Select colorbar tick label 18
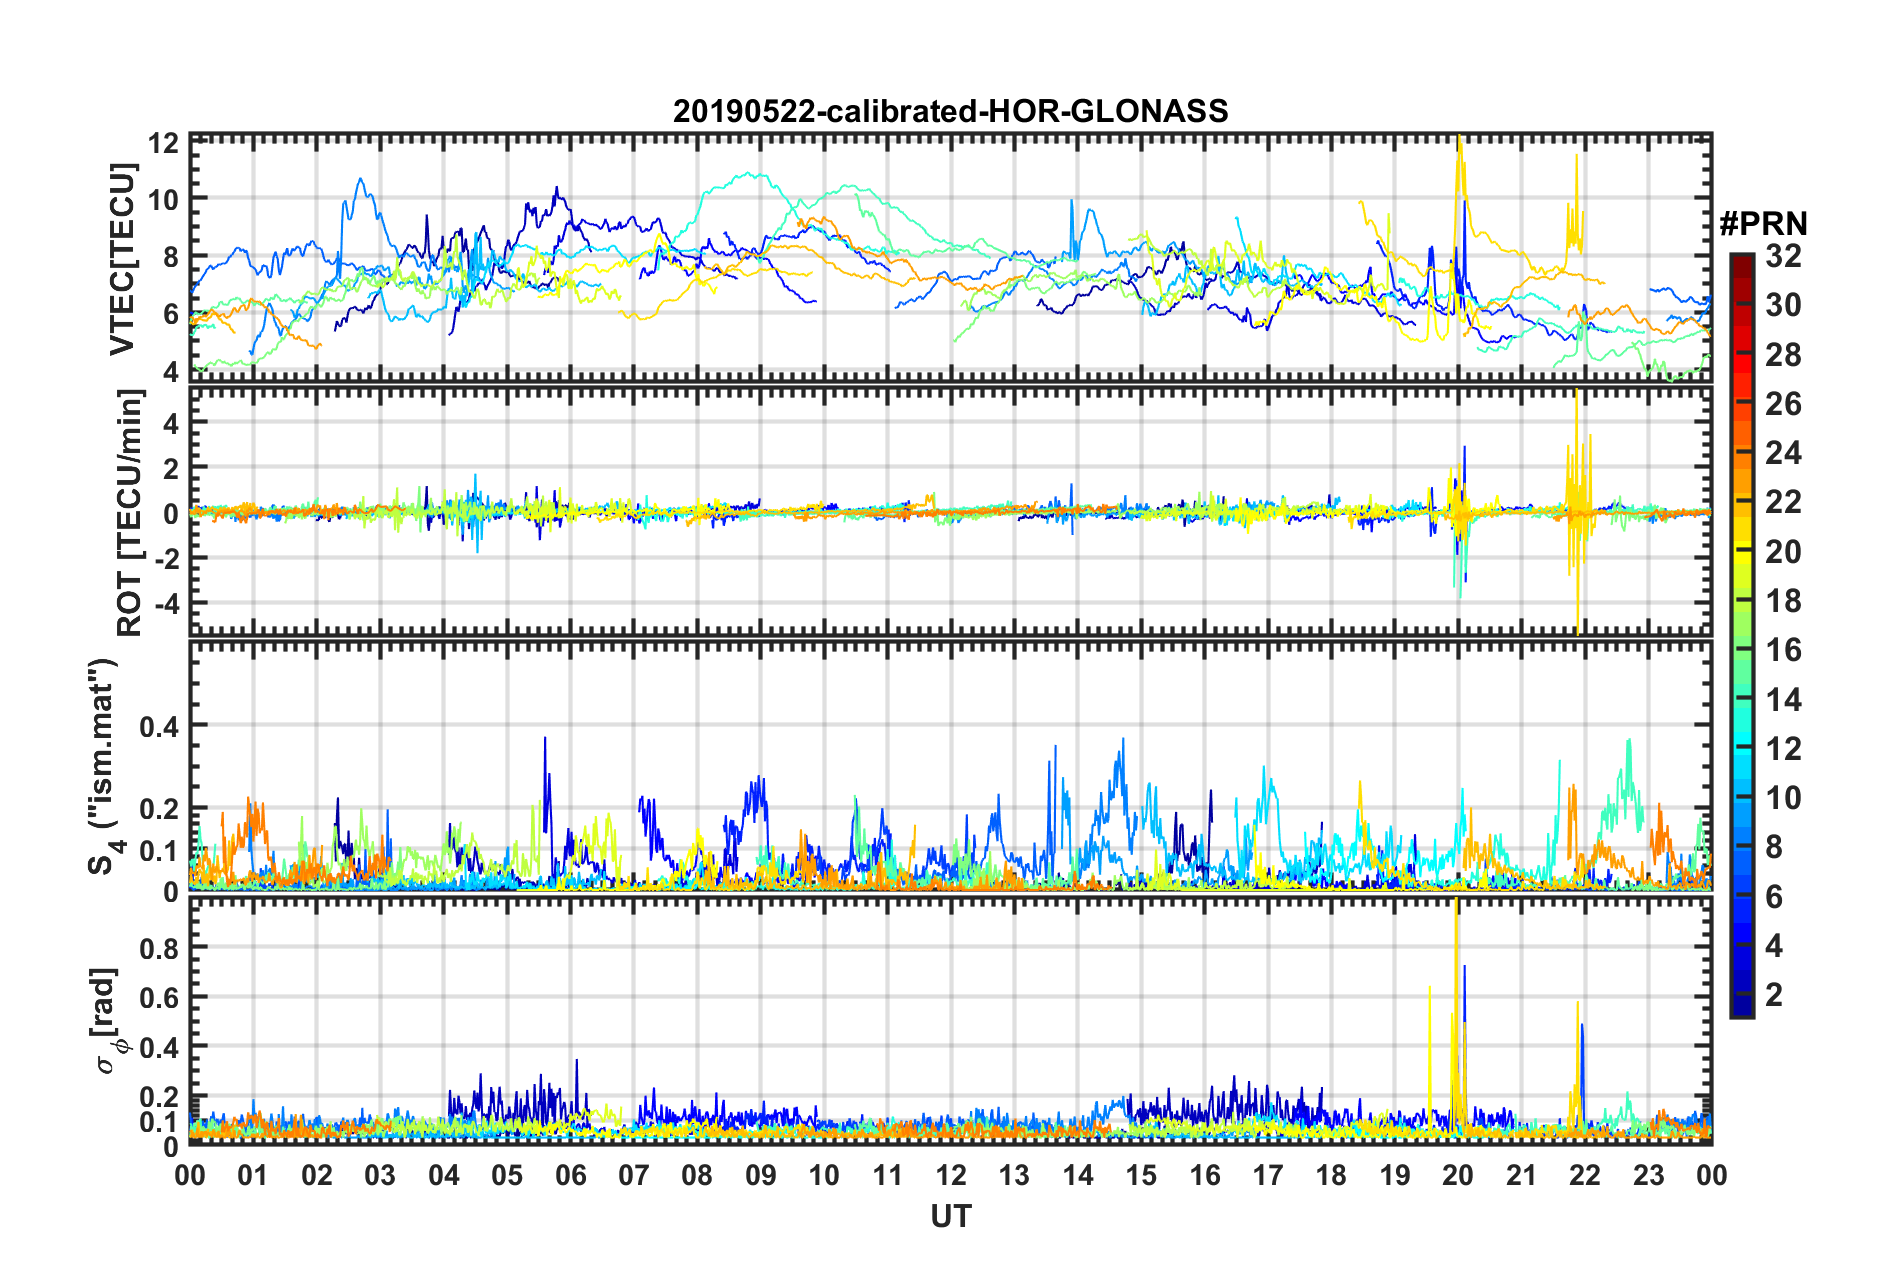1902x1272 pixels. coord(1783,601)
